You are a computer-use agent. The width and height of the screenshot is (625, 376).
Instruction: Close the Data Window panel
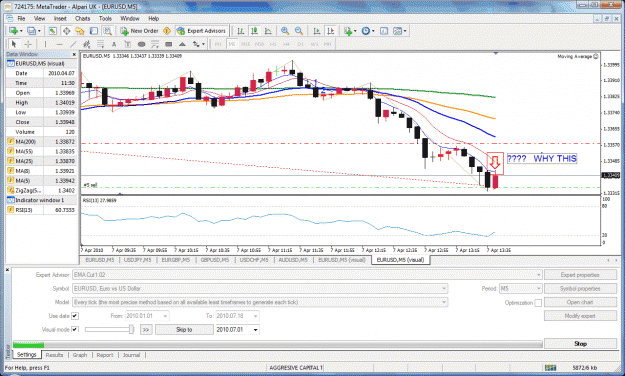[x=74, y=54]
